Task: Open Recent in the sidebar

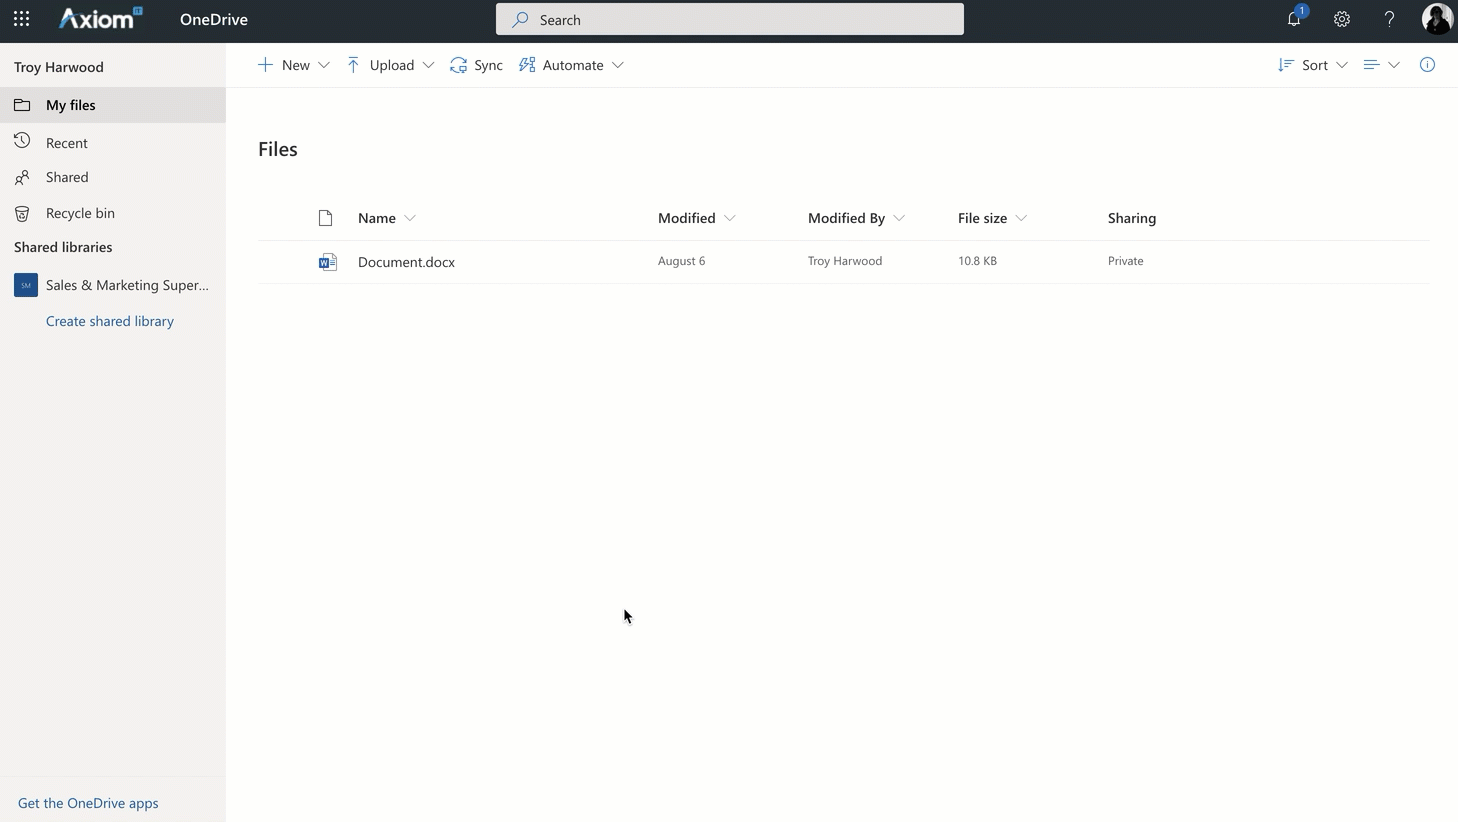Action: click(113, 143)
